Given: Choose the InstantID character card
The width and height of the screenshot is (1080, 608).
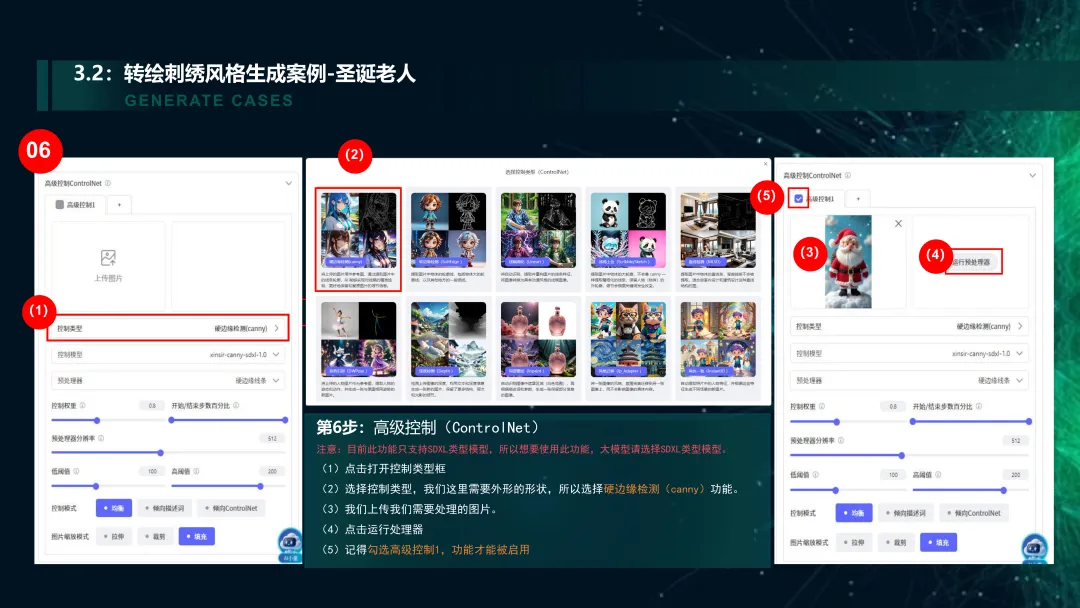Looking at the screenshot, I should (x=718, y=350).
